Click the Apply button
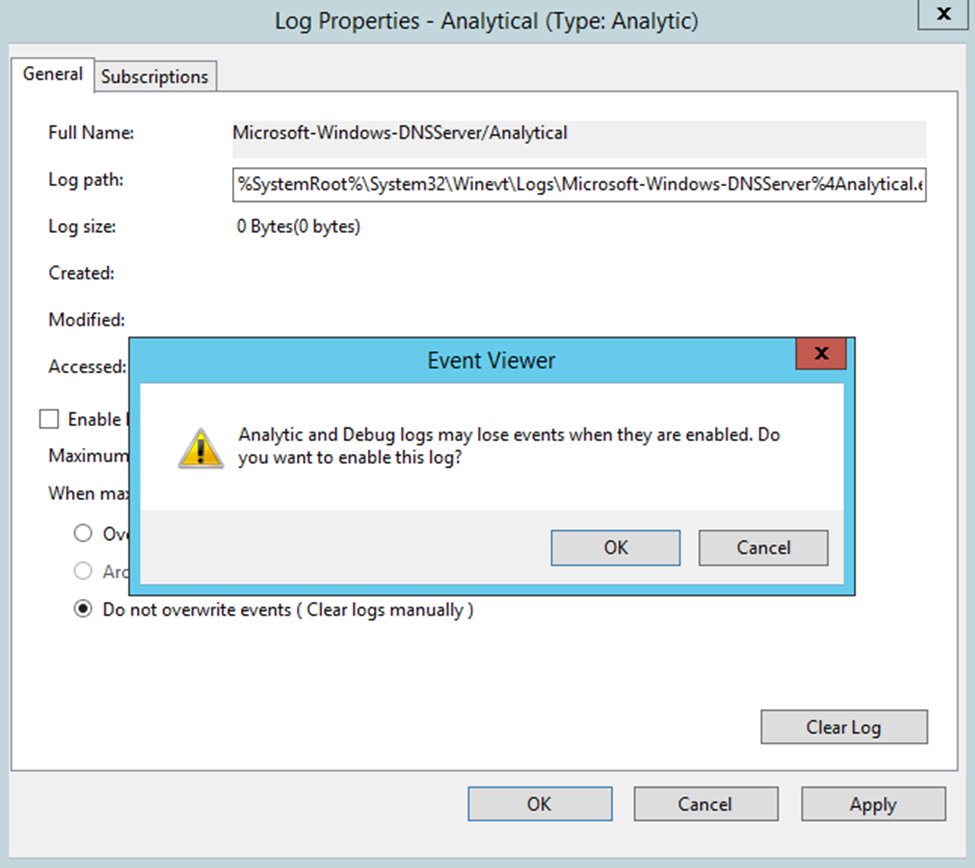 click(x=872, y=803)
